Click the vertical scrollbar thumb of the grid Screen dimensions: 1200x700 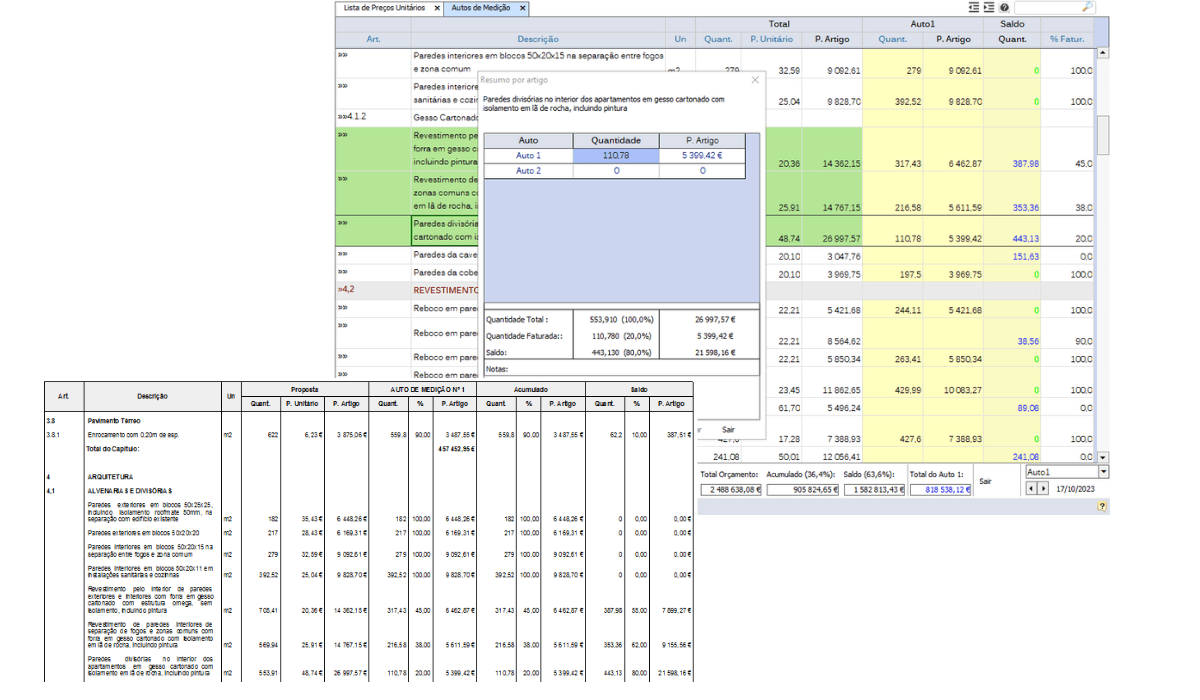(1103, 135)
